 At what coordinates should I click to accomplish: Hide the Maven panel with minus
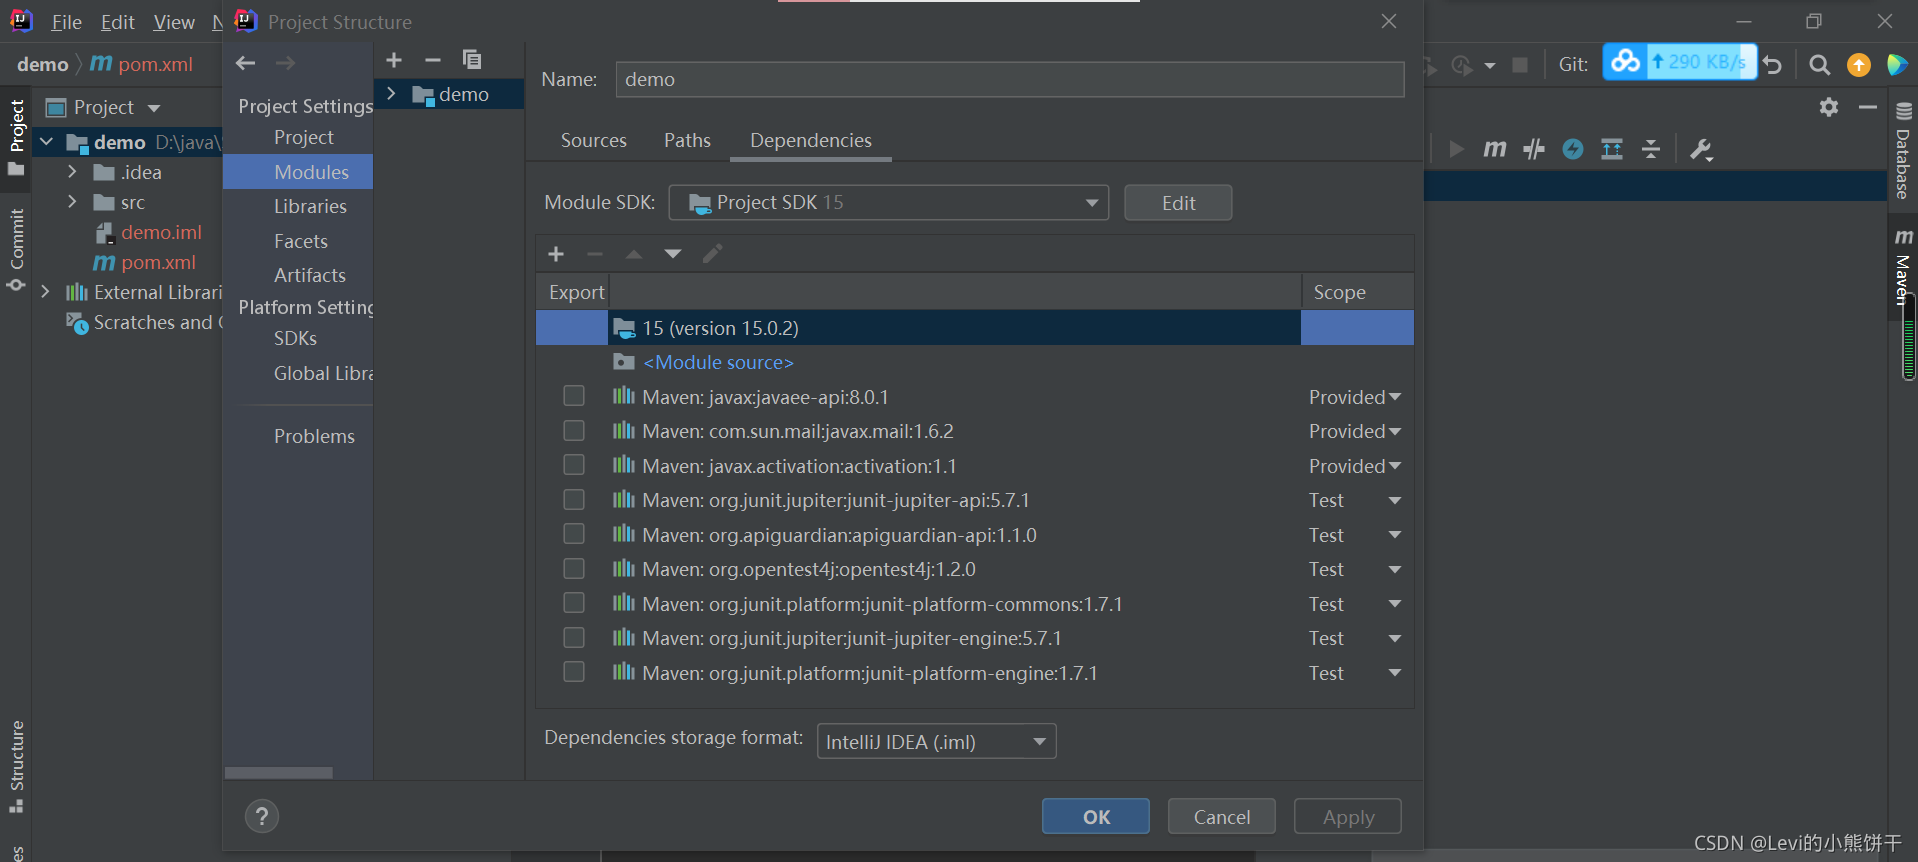pos(1867,107)
